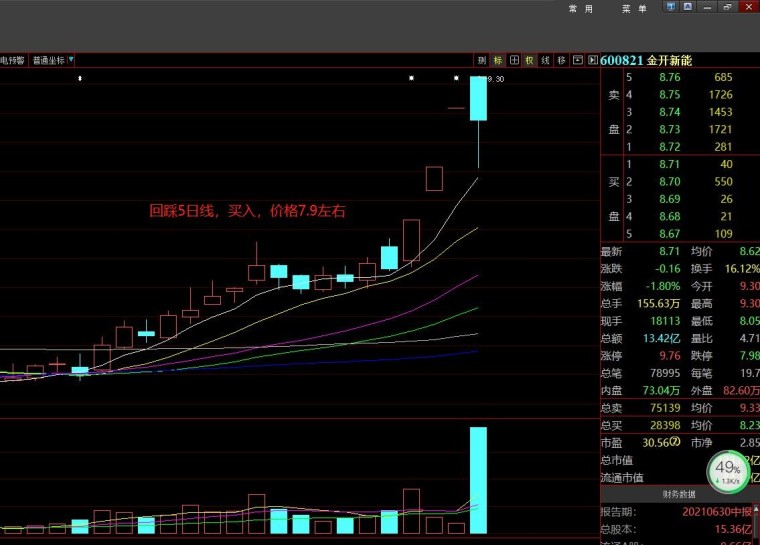This screenshot has height=545, width=760.
Task: Toggle the 权 adjustment button
Action: coord(530,60)
